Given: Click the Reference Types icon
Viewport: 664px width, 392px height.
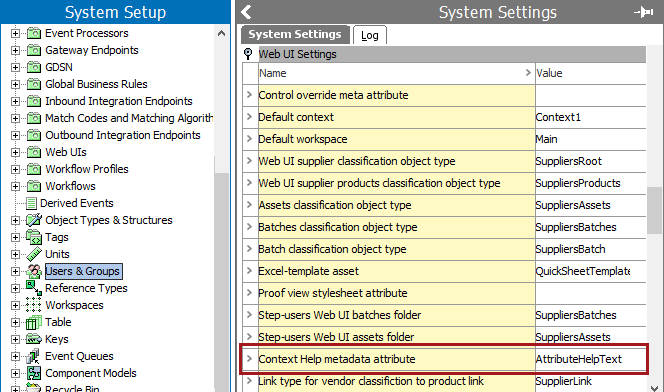Looking at the screenshot, I should (x=34, y=288).
